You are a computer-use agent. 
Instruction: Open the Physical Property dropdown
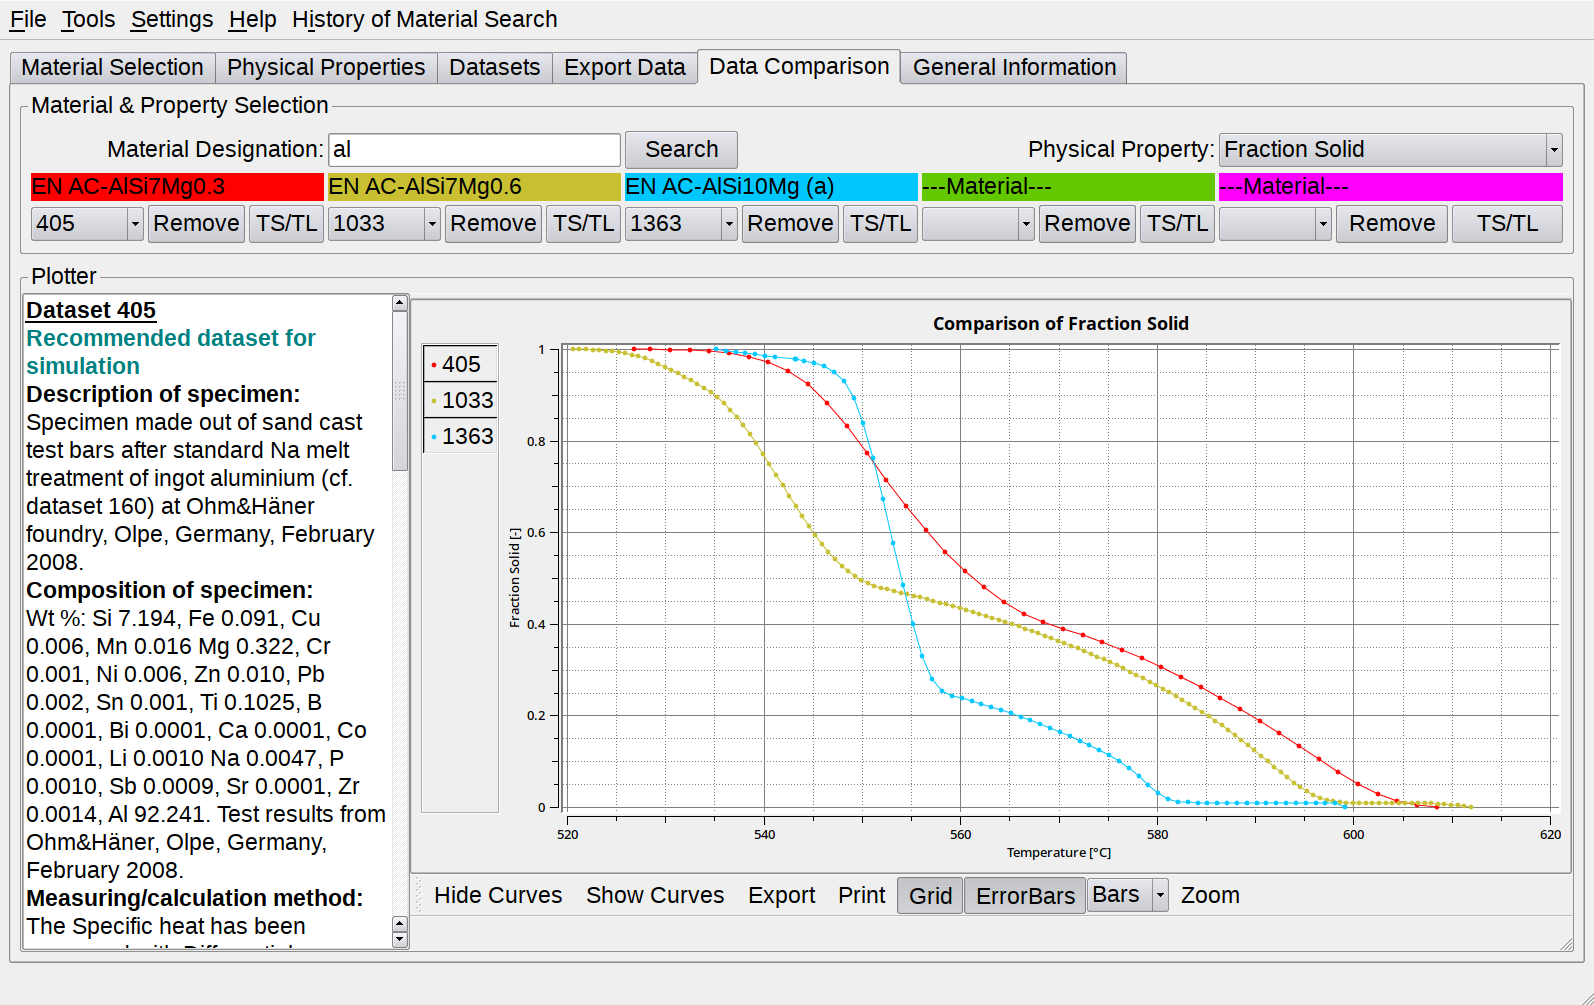[x=1553, y=150]
